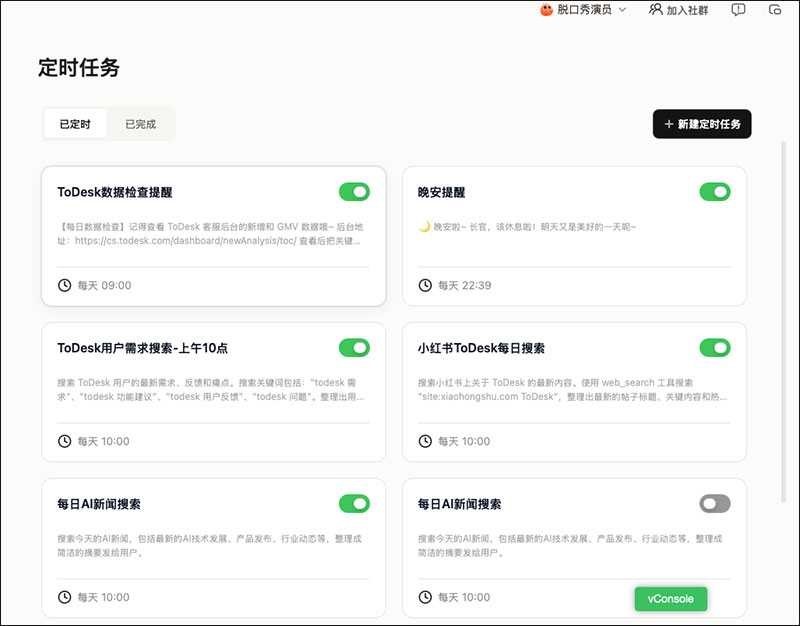Click clock icon on ToDesk数据检查提醒 card

click(x=64, y=285)
